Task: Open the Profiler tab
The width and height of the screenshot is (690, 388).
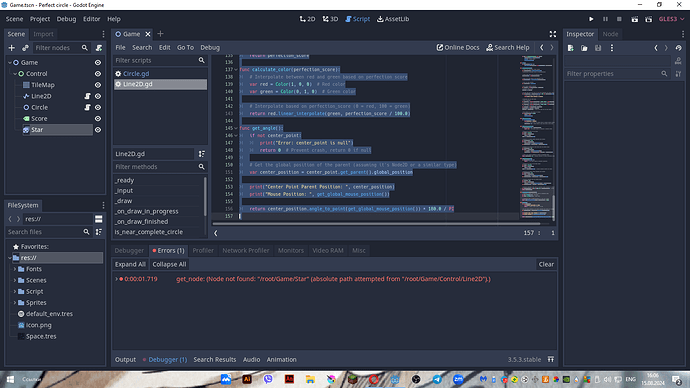Action: [x=203, y=250]
